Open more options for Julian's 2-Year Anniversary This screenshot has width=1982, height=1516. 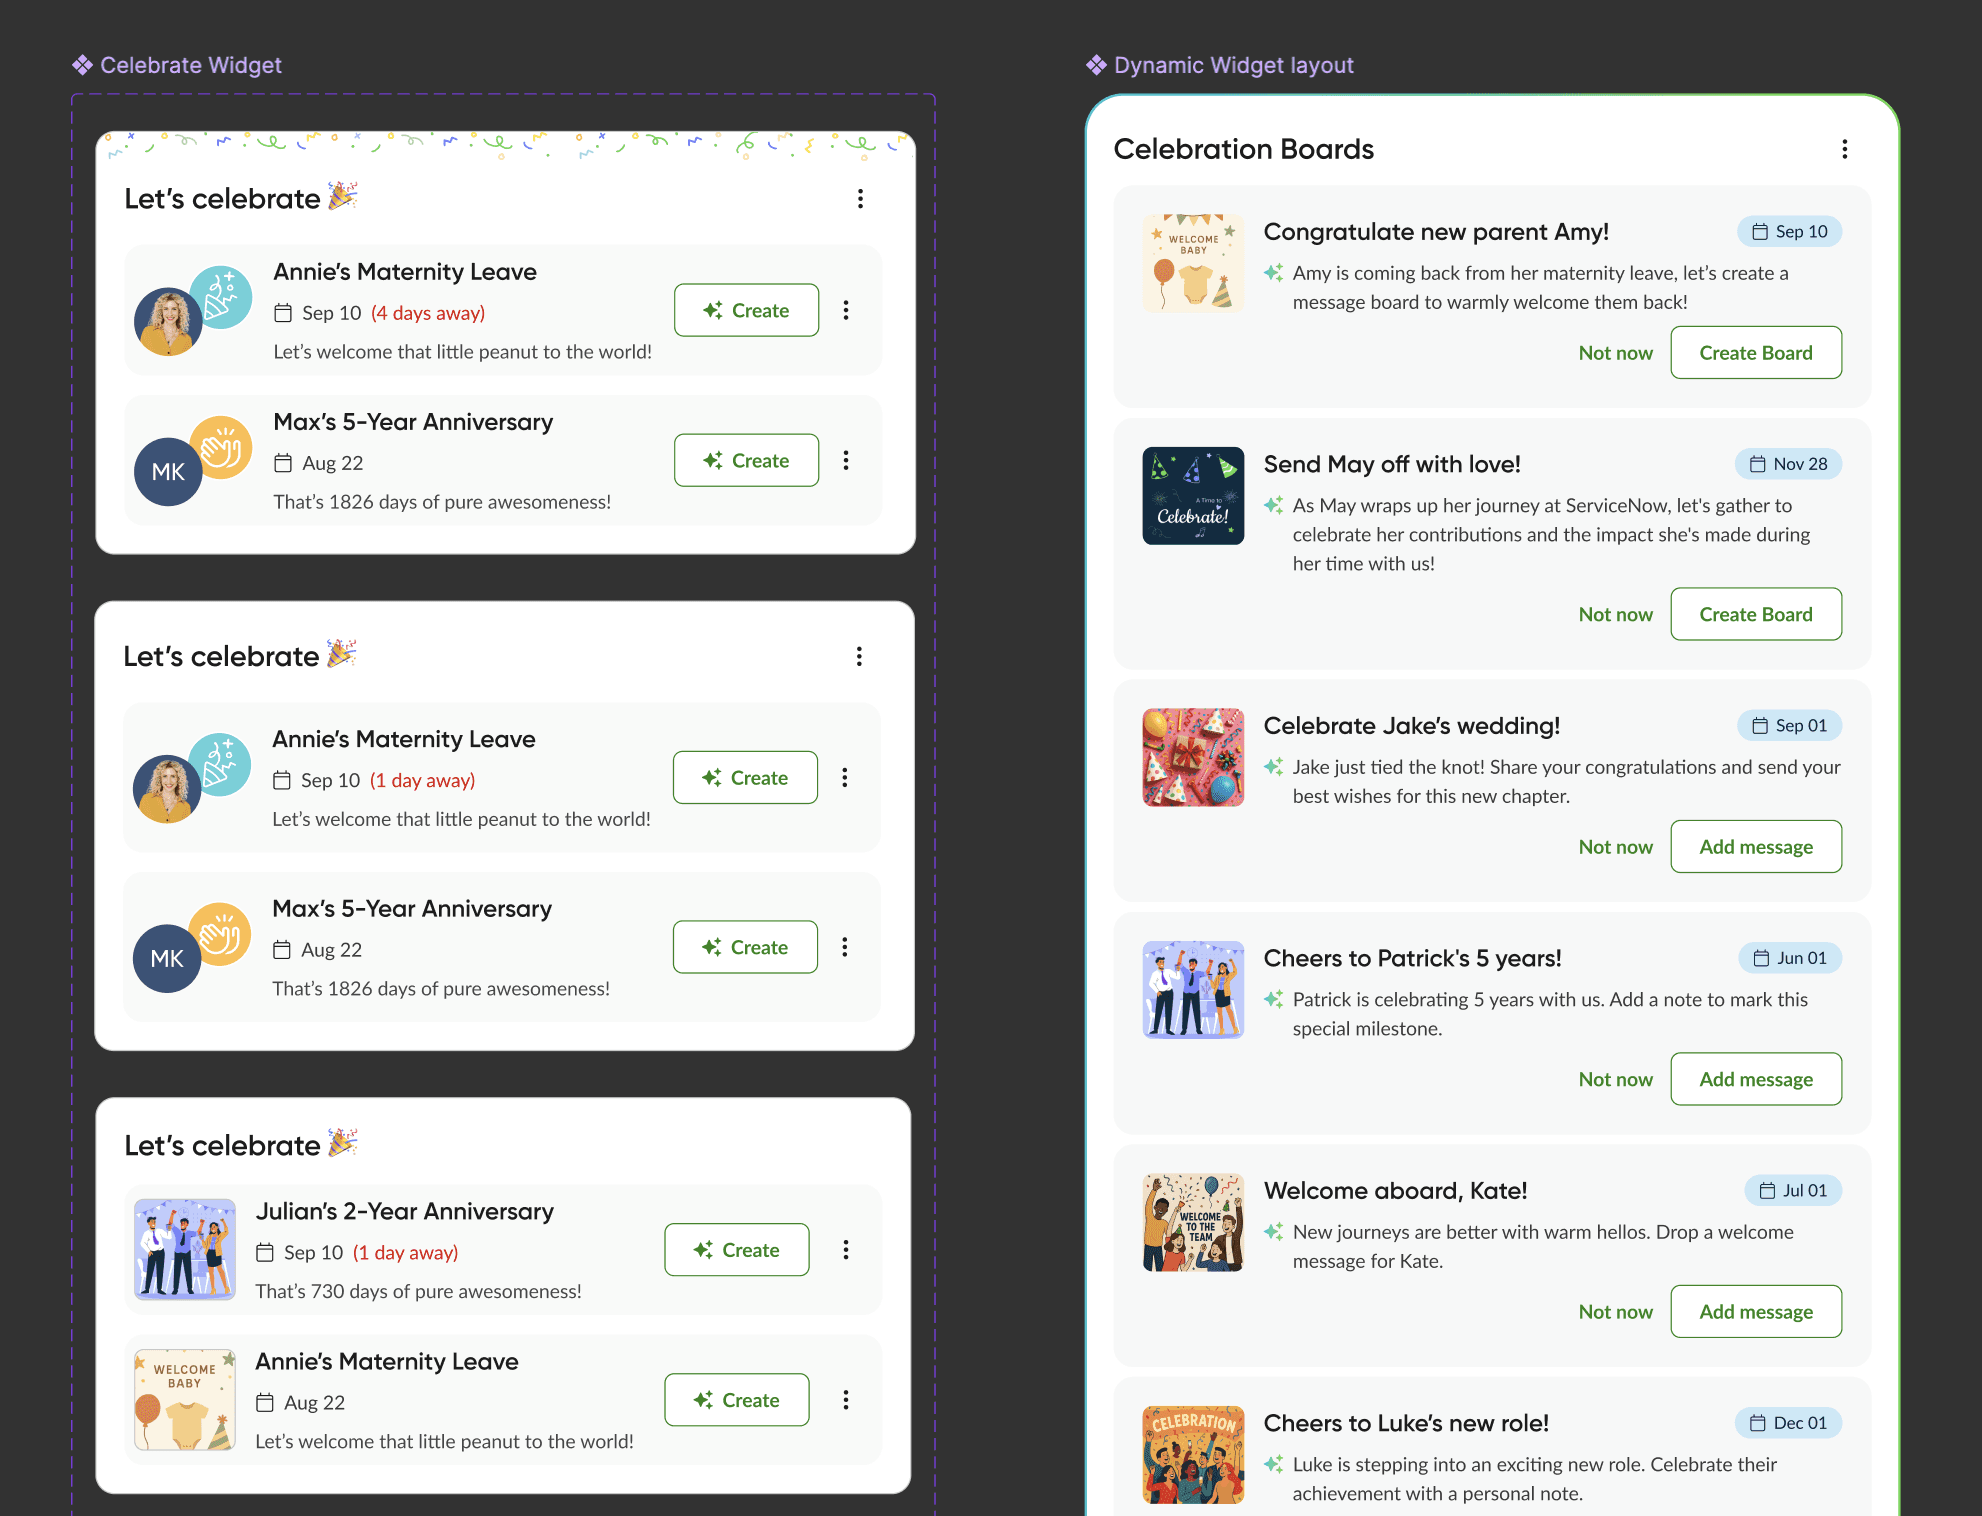point(846,1250)
